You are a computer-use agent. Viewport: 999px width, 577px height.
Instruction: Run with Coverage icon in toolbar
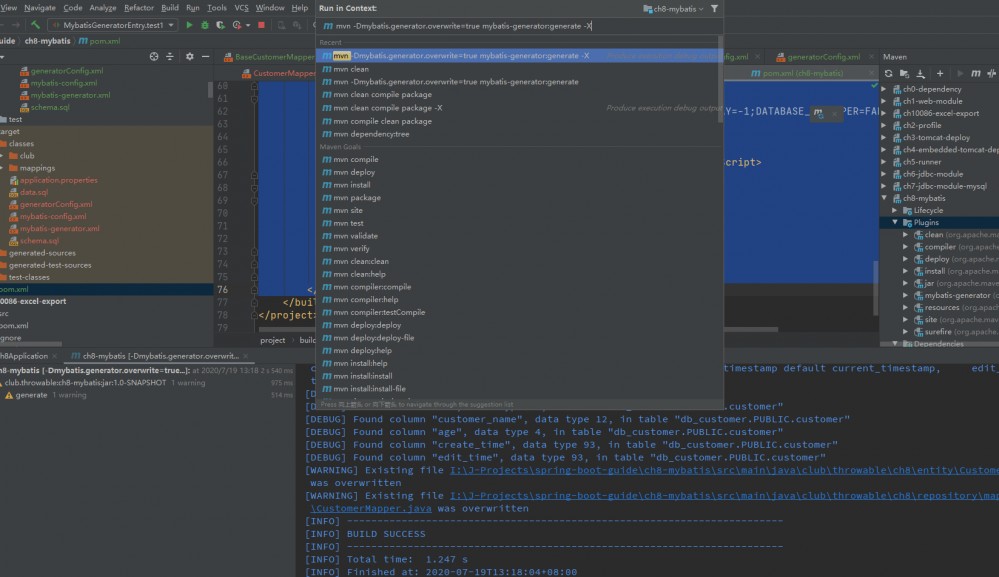[x=220, y=23]
